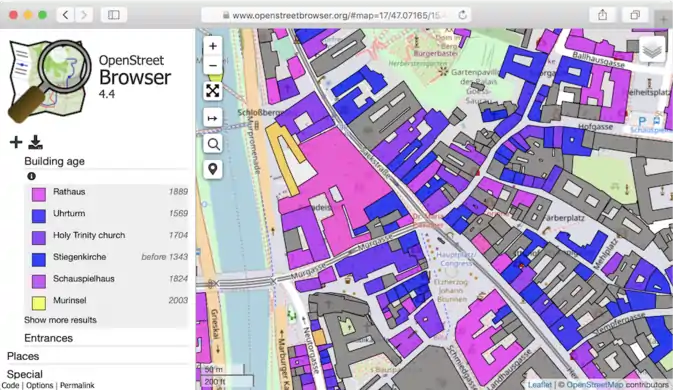The width and height of the screenshot is (673, 390).
Task: Zoom in on the map
Action: pos(213,46)
